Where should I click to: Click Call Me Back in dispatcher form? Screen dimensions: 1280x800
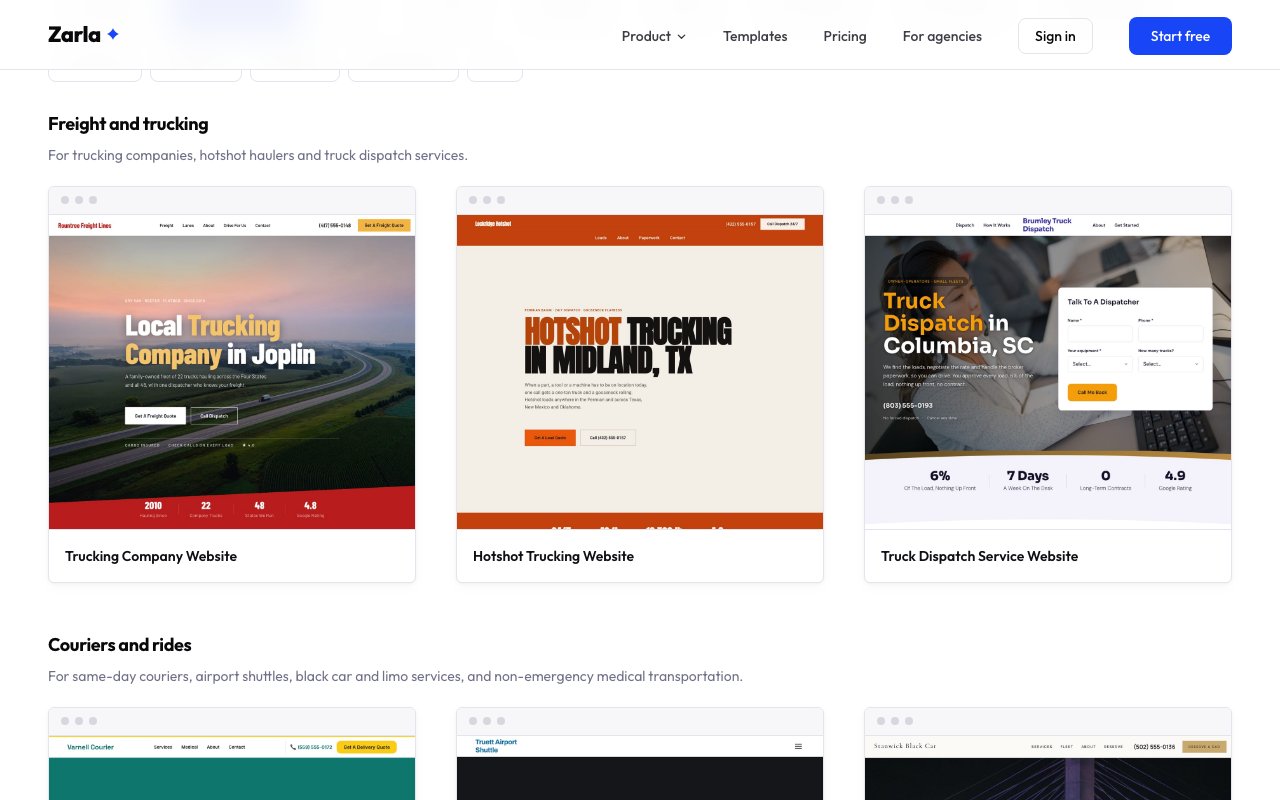pyautogui.click(x=1092, y=392)
